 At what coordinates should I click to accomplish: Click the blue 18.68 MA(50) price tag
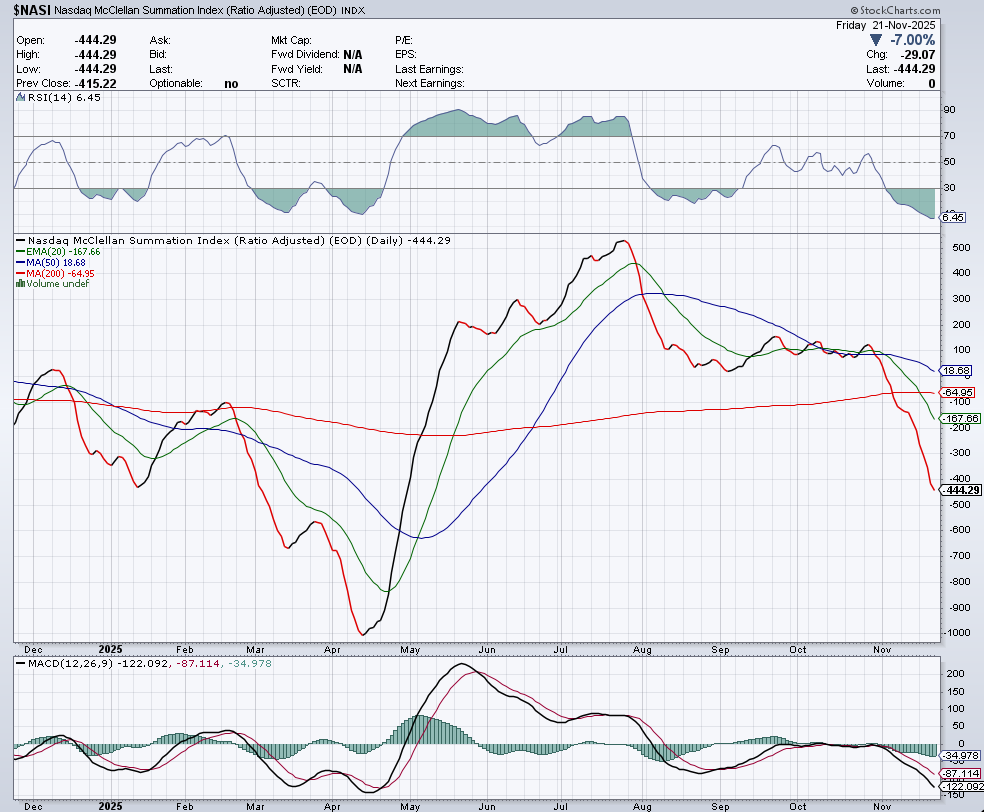pos(956,370)
